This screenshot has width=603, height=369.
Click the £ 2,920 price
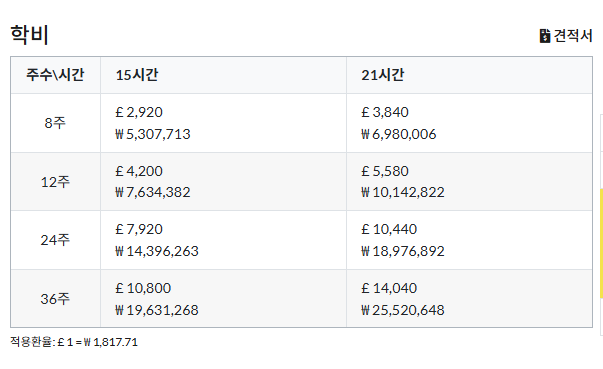tap(139, 112)
